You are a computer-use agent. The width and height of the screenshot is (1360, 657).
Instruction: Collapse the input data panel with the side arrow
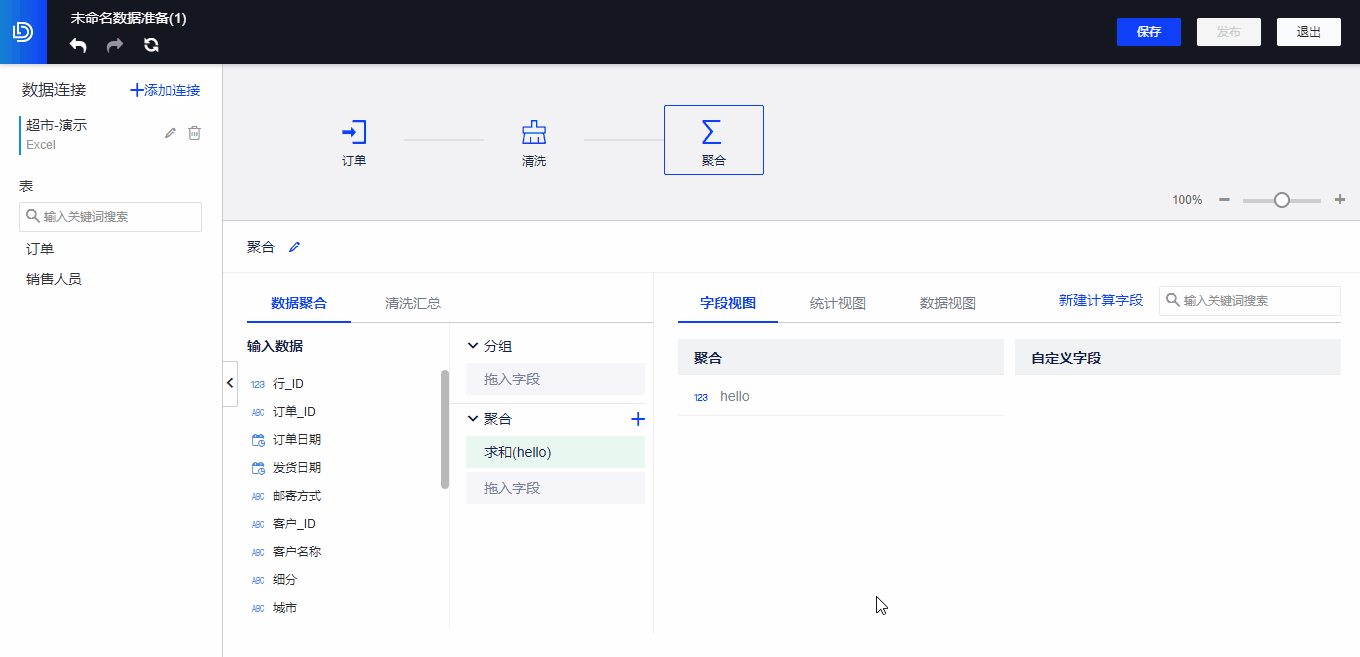230,382
